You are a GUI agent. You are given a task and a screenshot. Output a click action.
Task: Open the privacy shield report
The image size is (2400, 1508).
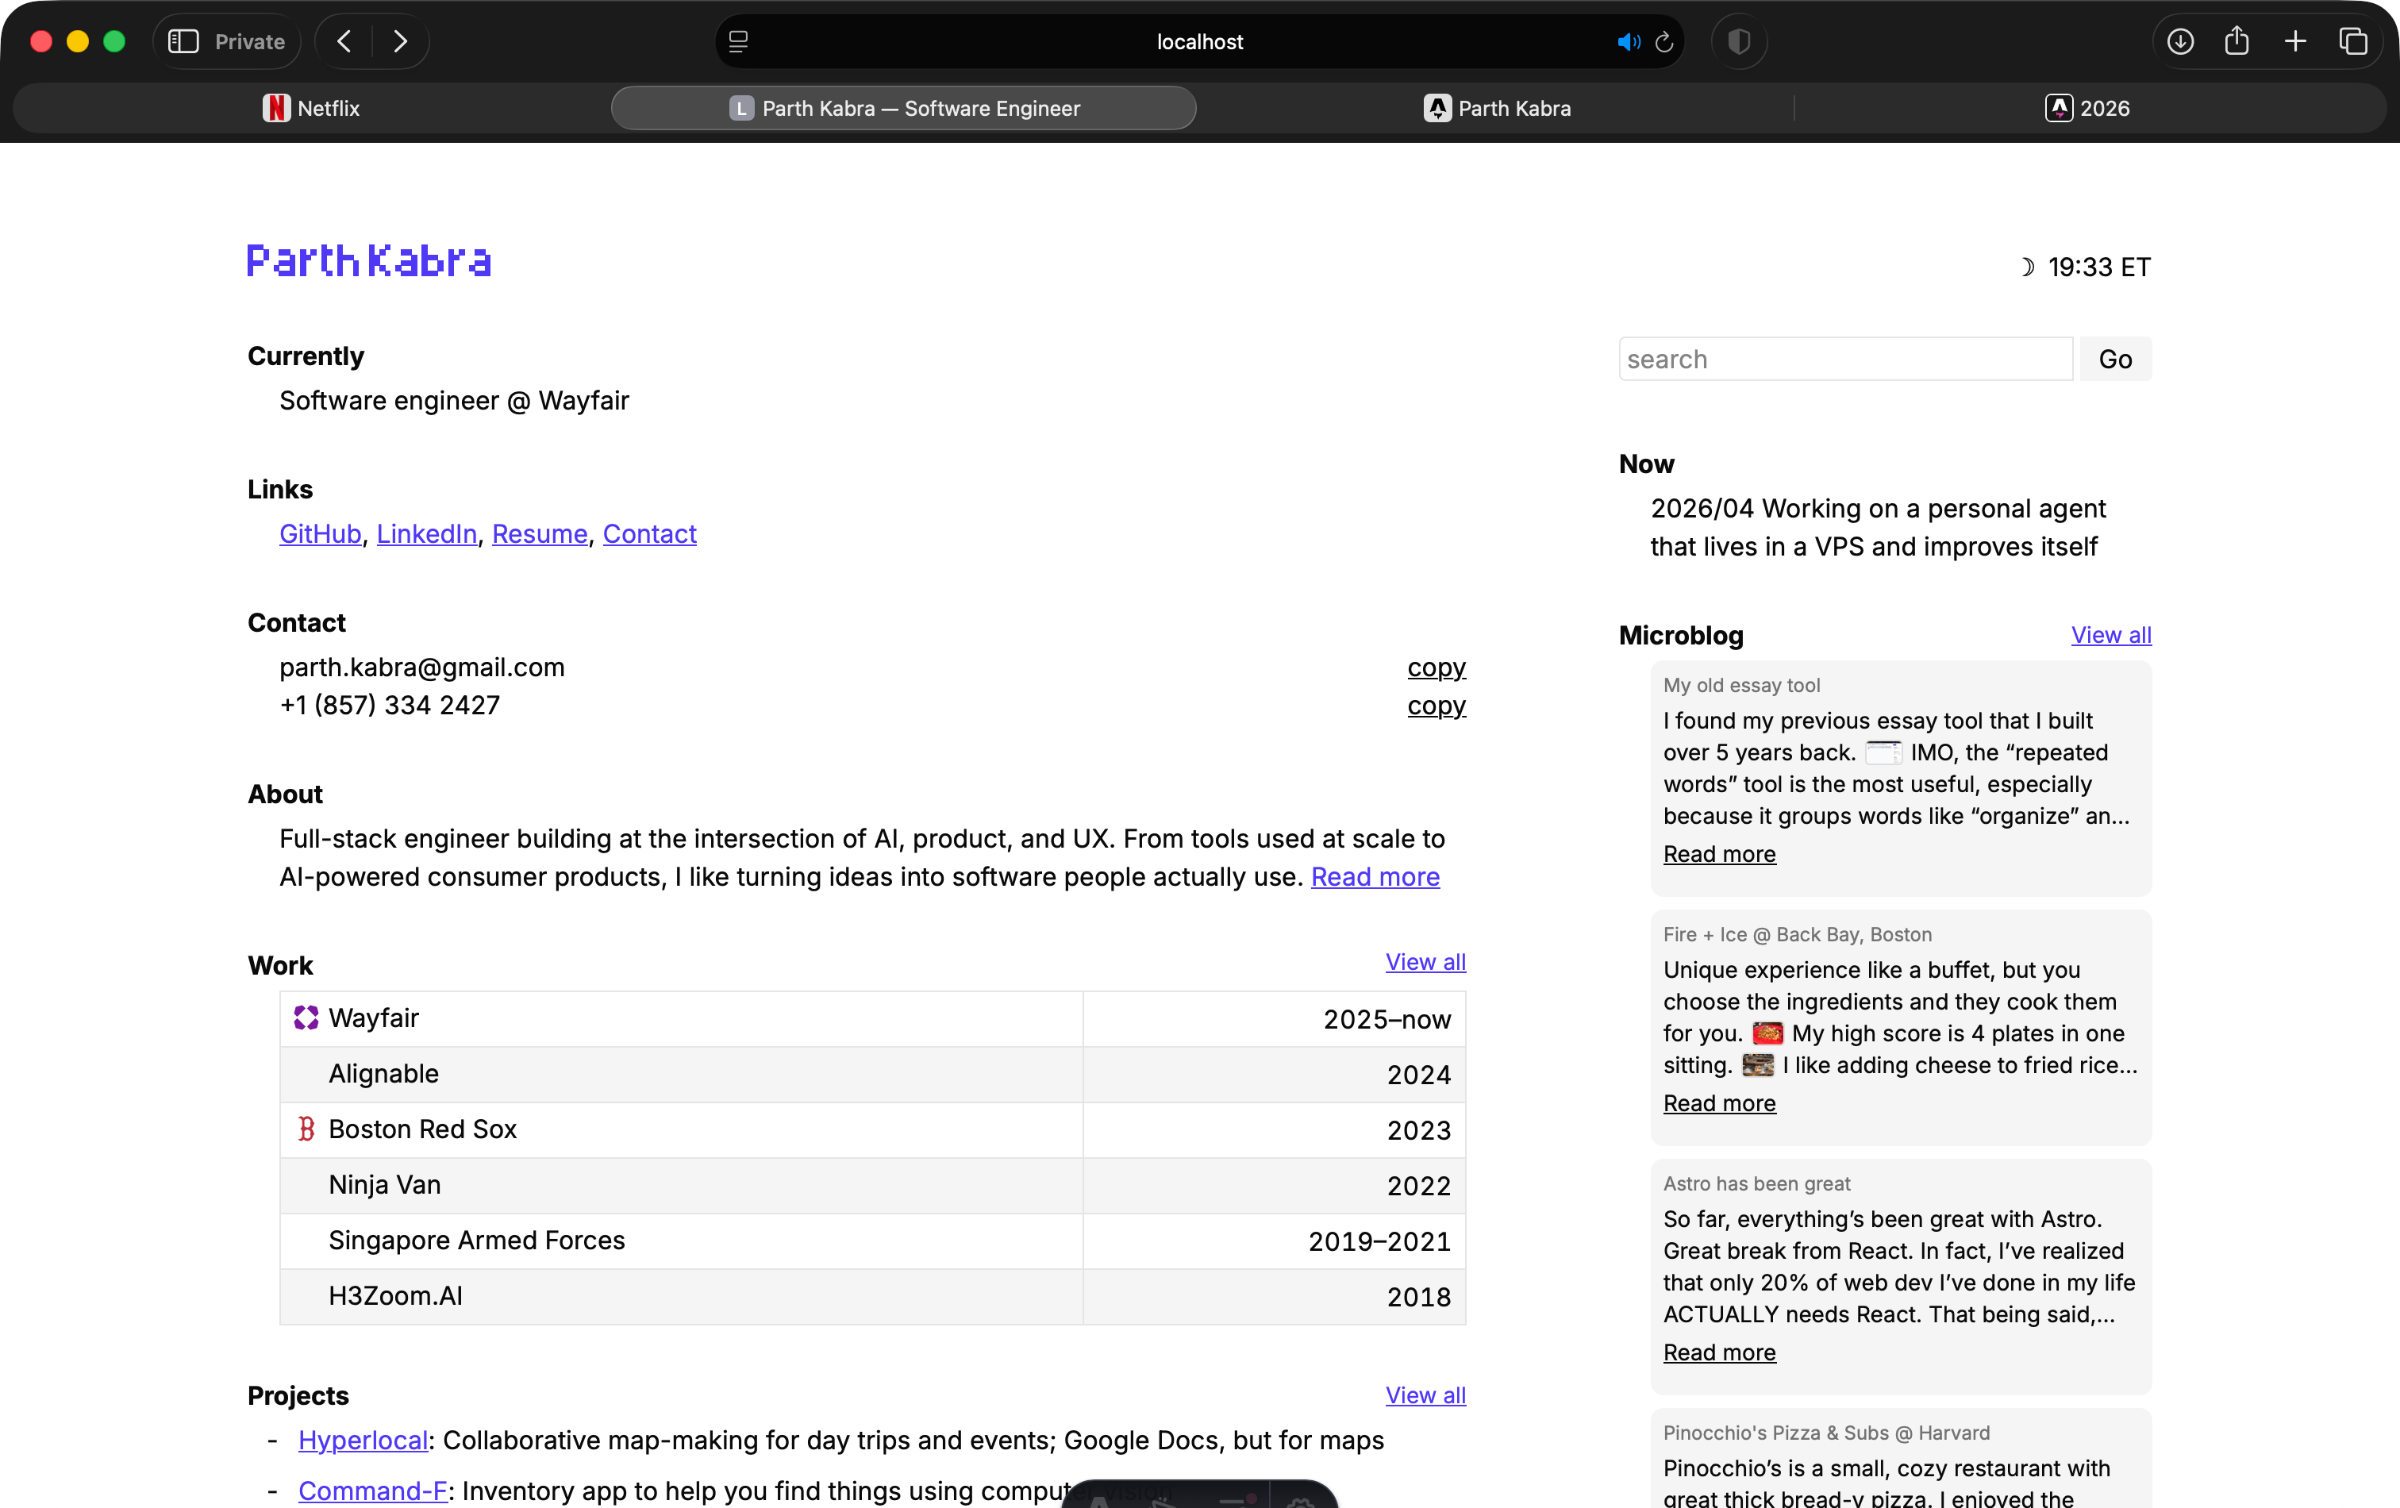click(x=1739, y=41)
